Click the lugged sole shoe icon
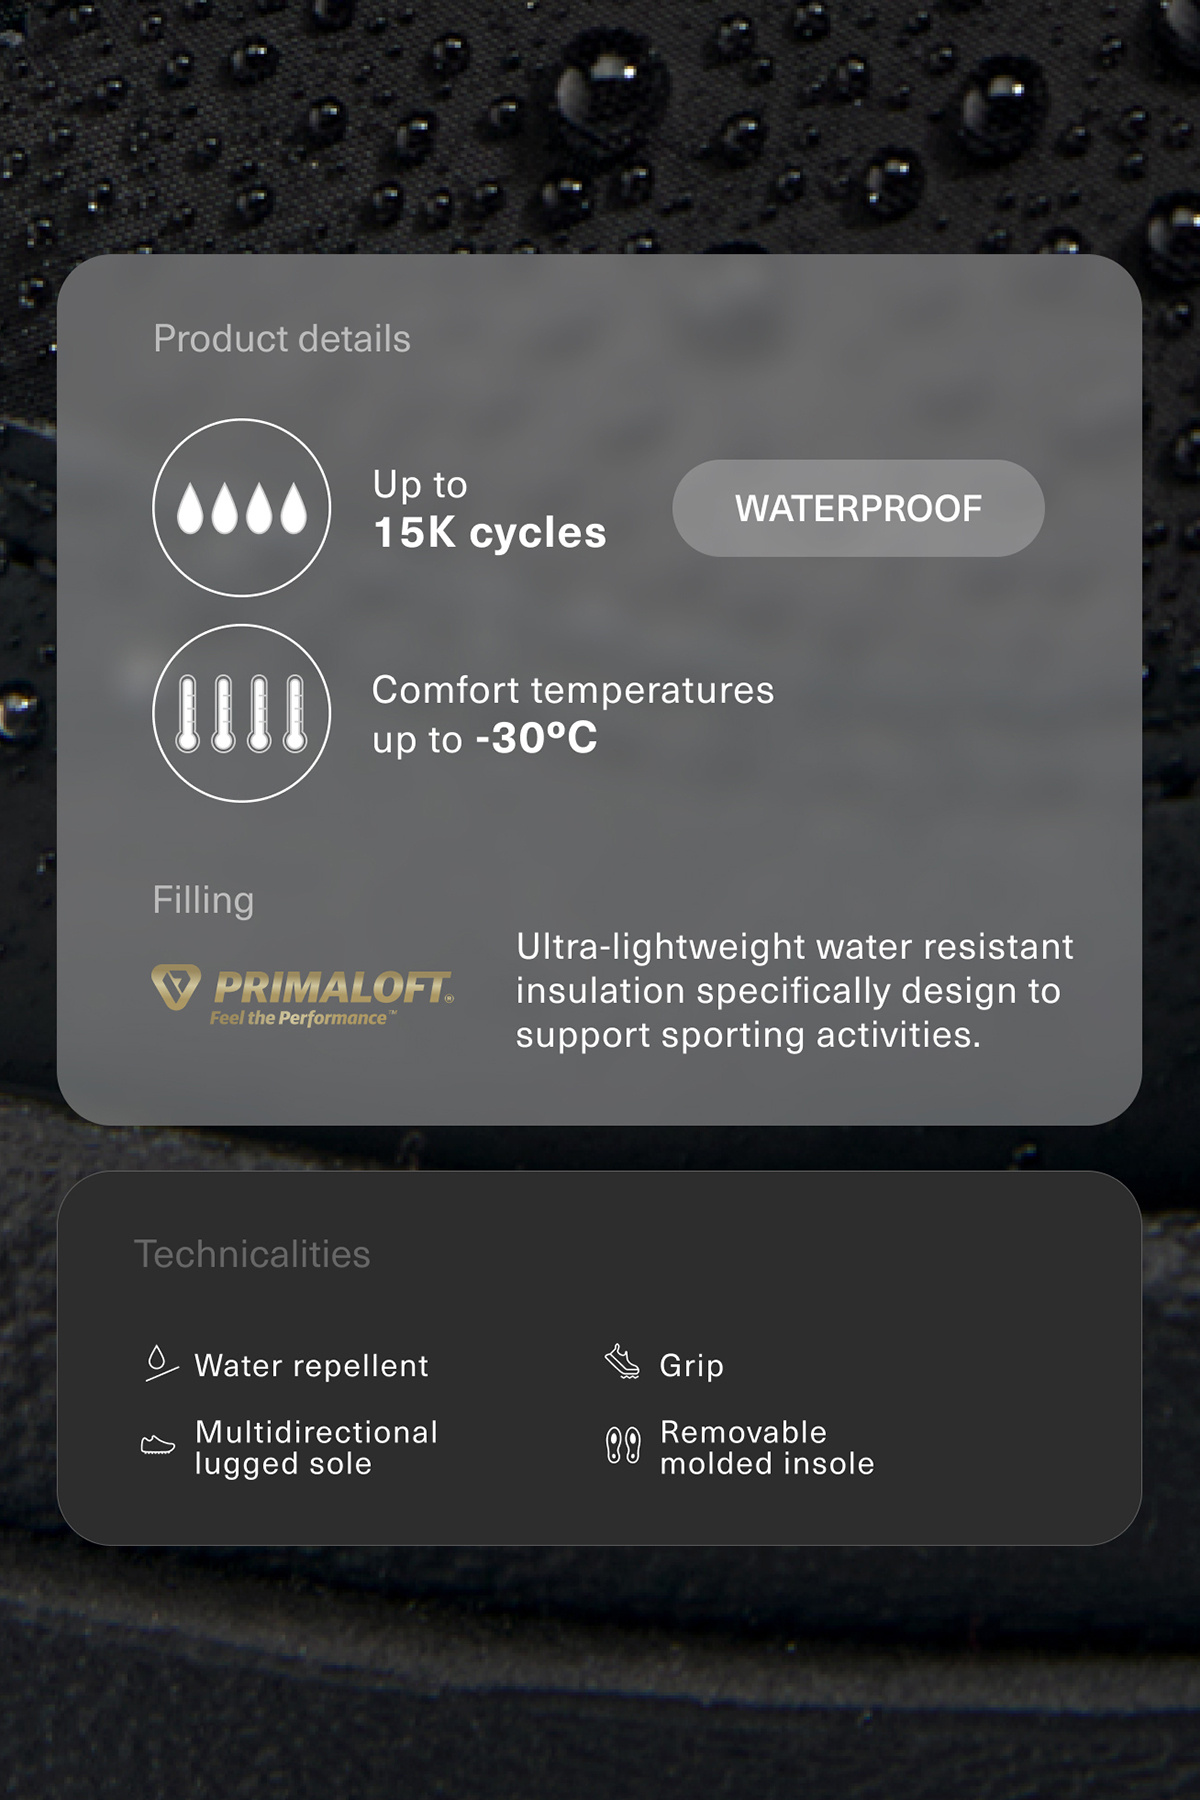Image resolution: width=1200 pixels, height=1800 pixels. point(158,1446)
